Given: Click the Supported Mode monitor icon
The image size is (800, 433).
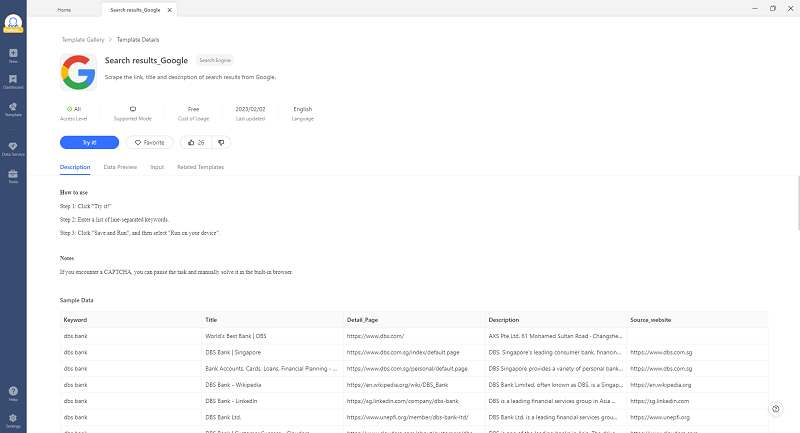Looking at the screenshot, I should pos(133,109).
